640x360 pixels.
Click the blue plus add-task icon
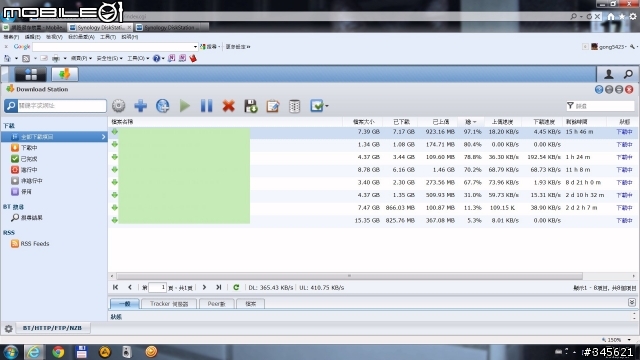point(140,106)
